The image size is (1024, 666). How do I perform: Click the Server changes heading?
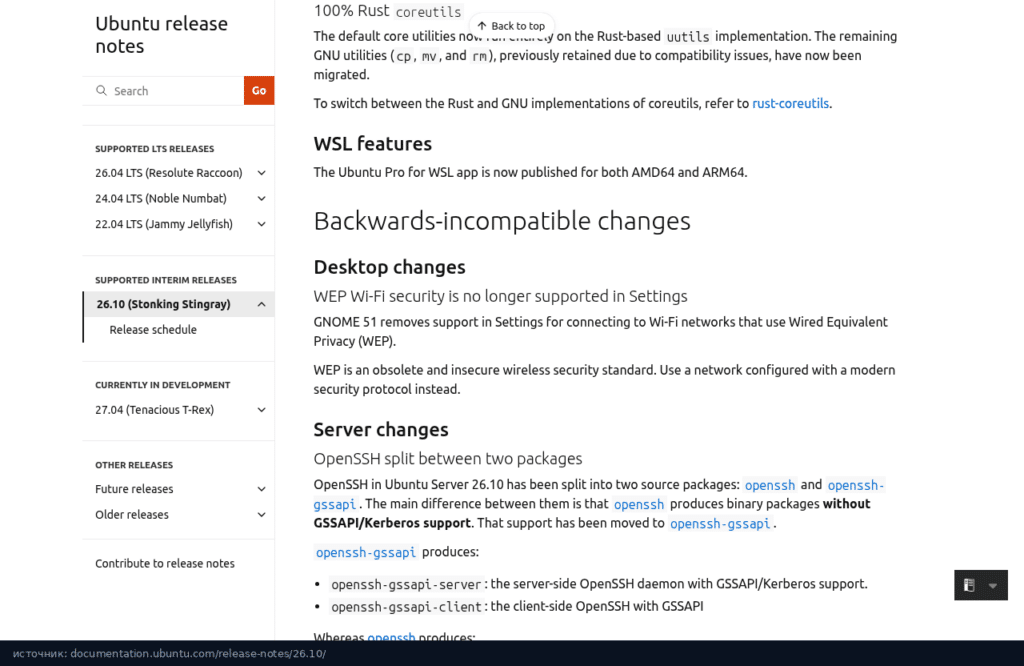tap(381, 430)
